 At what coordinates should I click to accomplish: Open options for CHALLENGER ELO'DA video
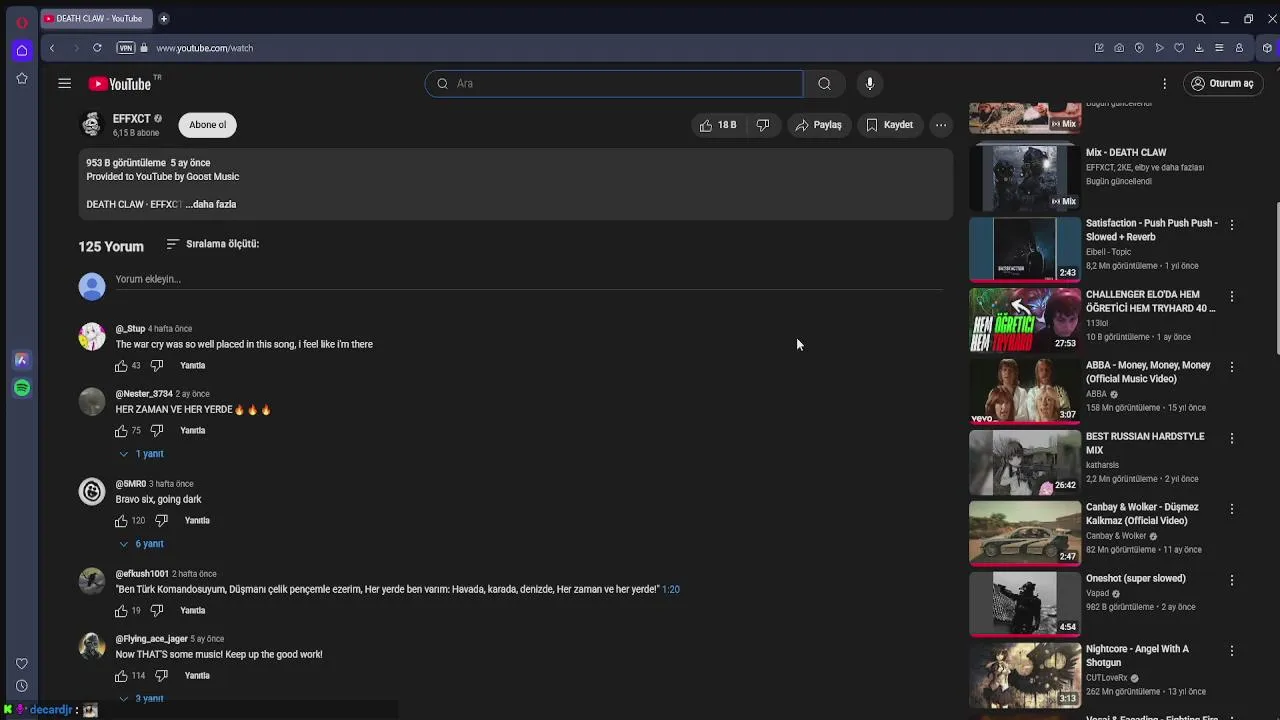click(x=1232, y=296)
